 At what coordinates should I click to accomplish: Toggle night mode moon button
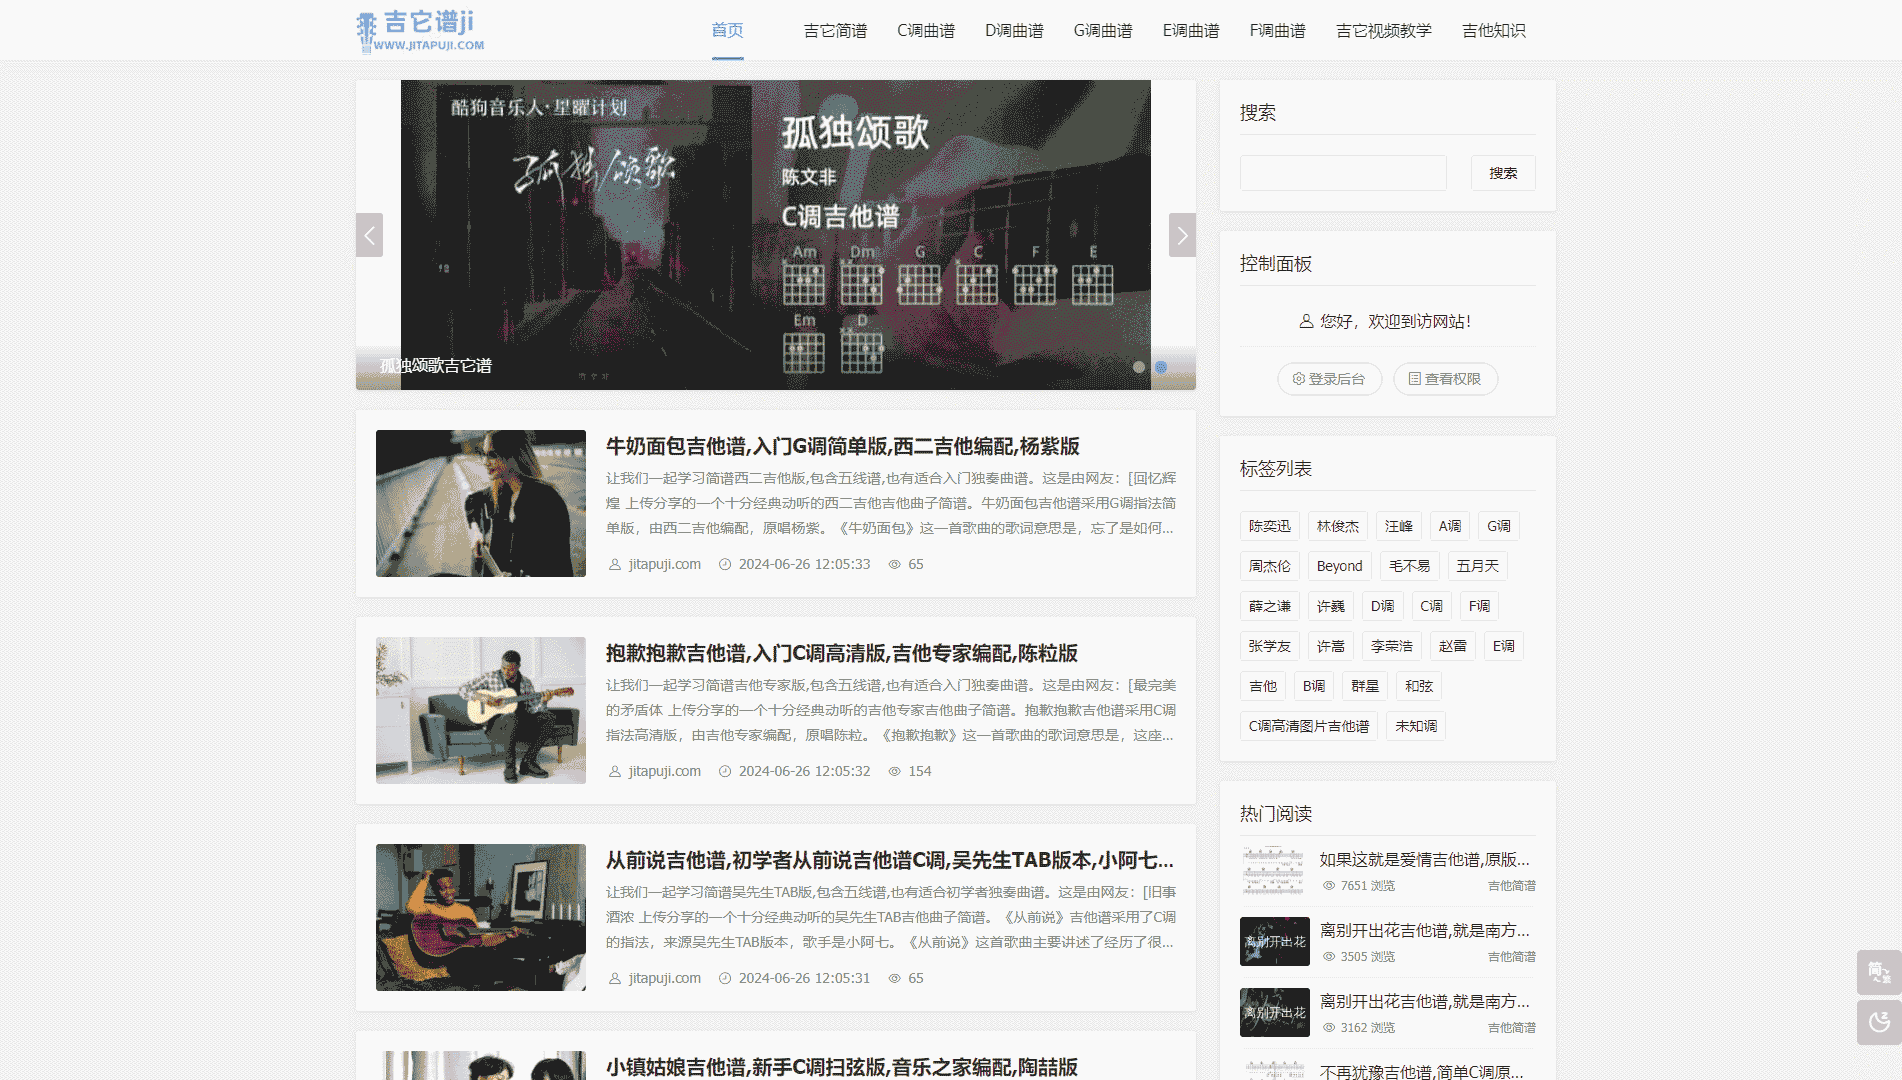1879,1022
